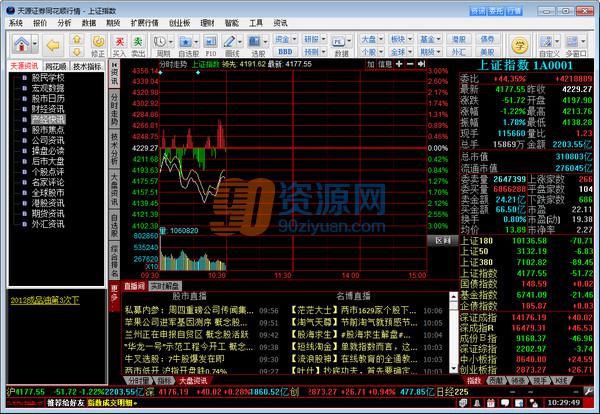600x414 pixels.
Task: Click the 委托 button in title bar
Action: coord(496,11)
